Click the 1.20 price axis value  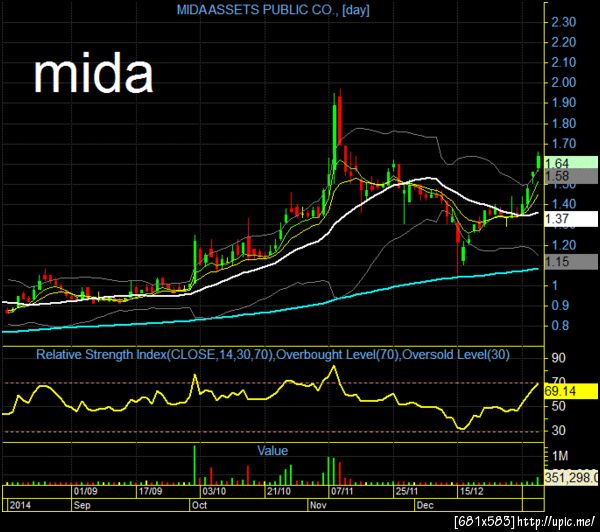click(563, 245)
